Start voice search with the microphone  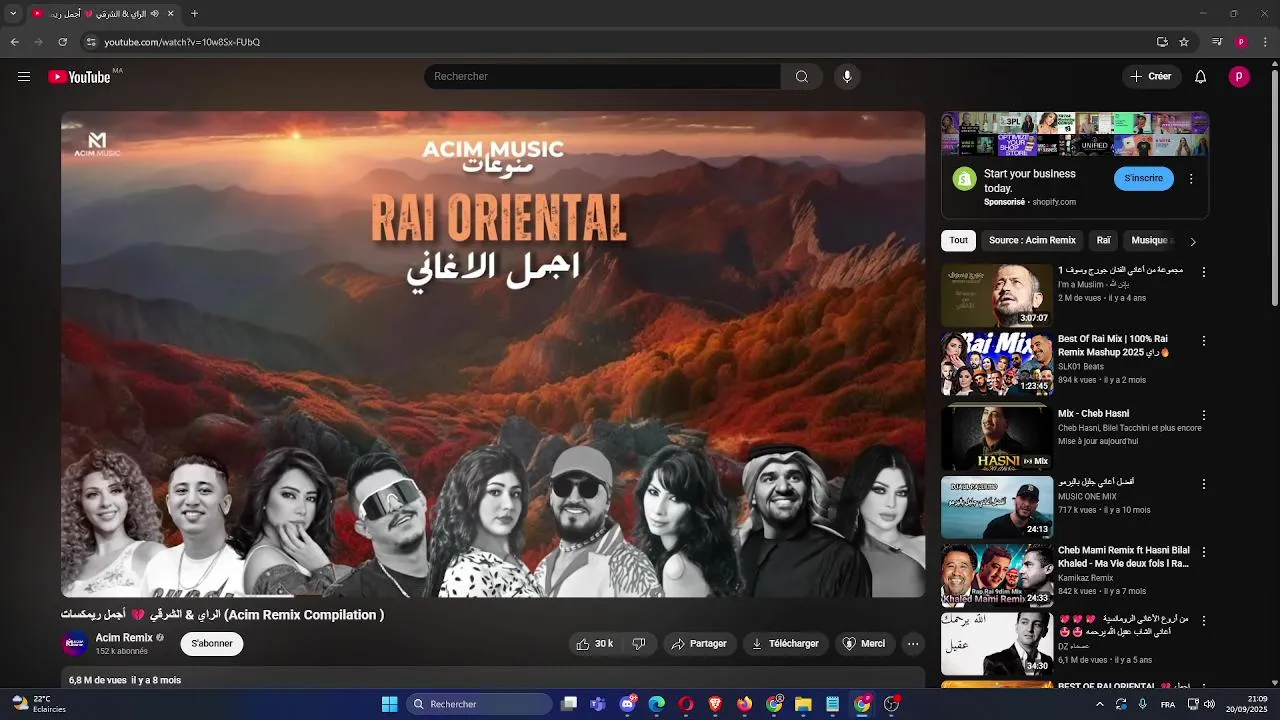pyautogui.click(x=847, y=77)
